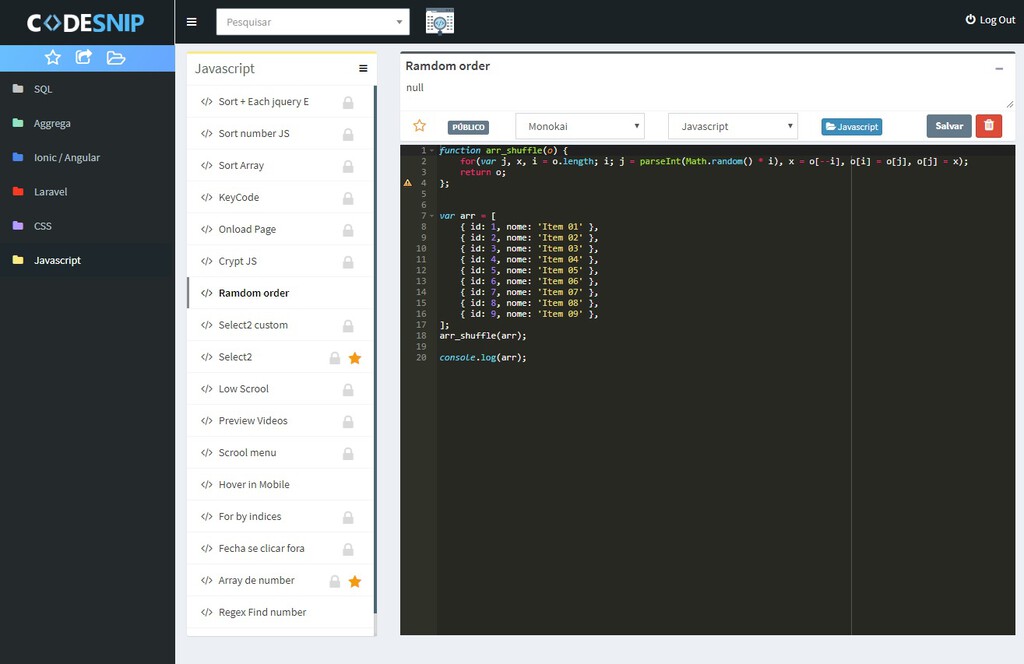Delete snippet with red trash button

(988, 126)
